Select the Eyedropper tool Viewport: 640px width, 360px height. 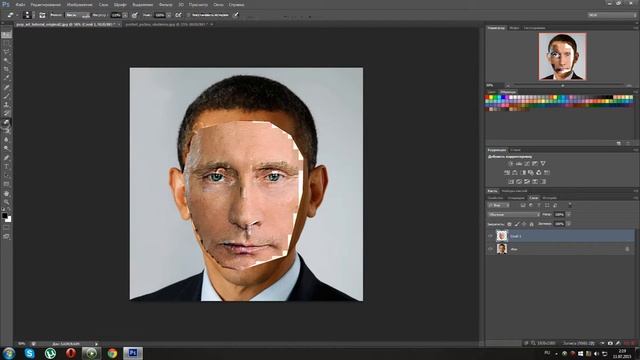pos(7,78)
